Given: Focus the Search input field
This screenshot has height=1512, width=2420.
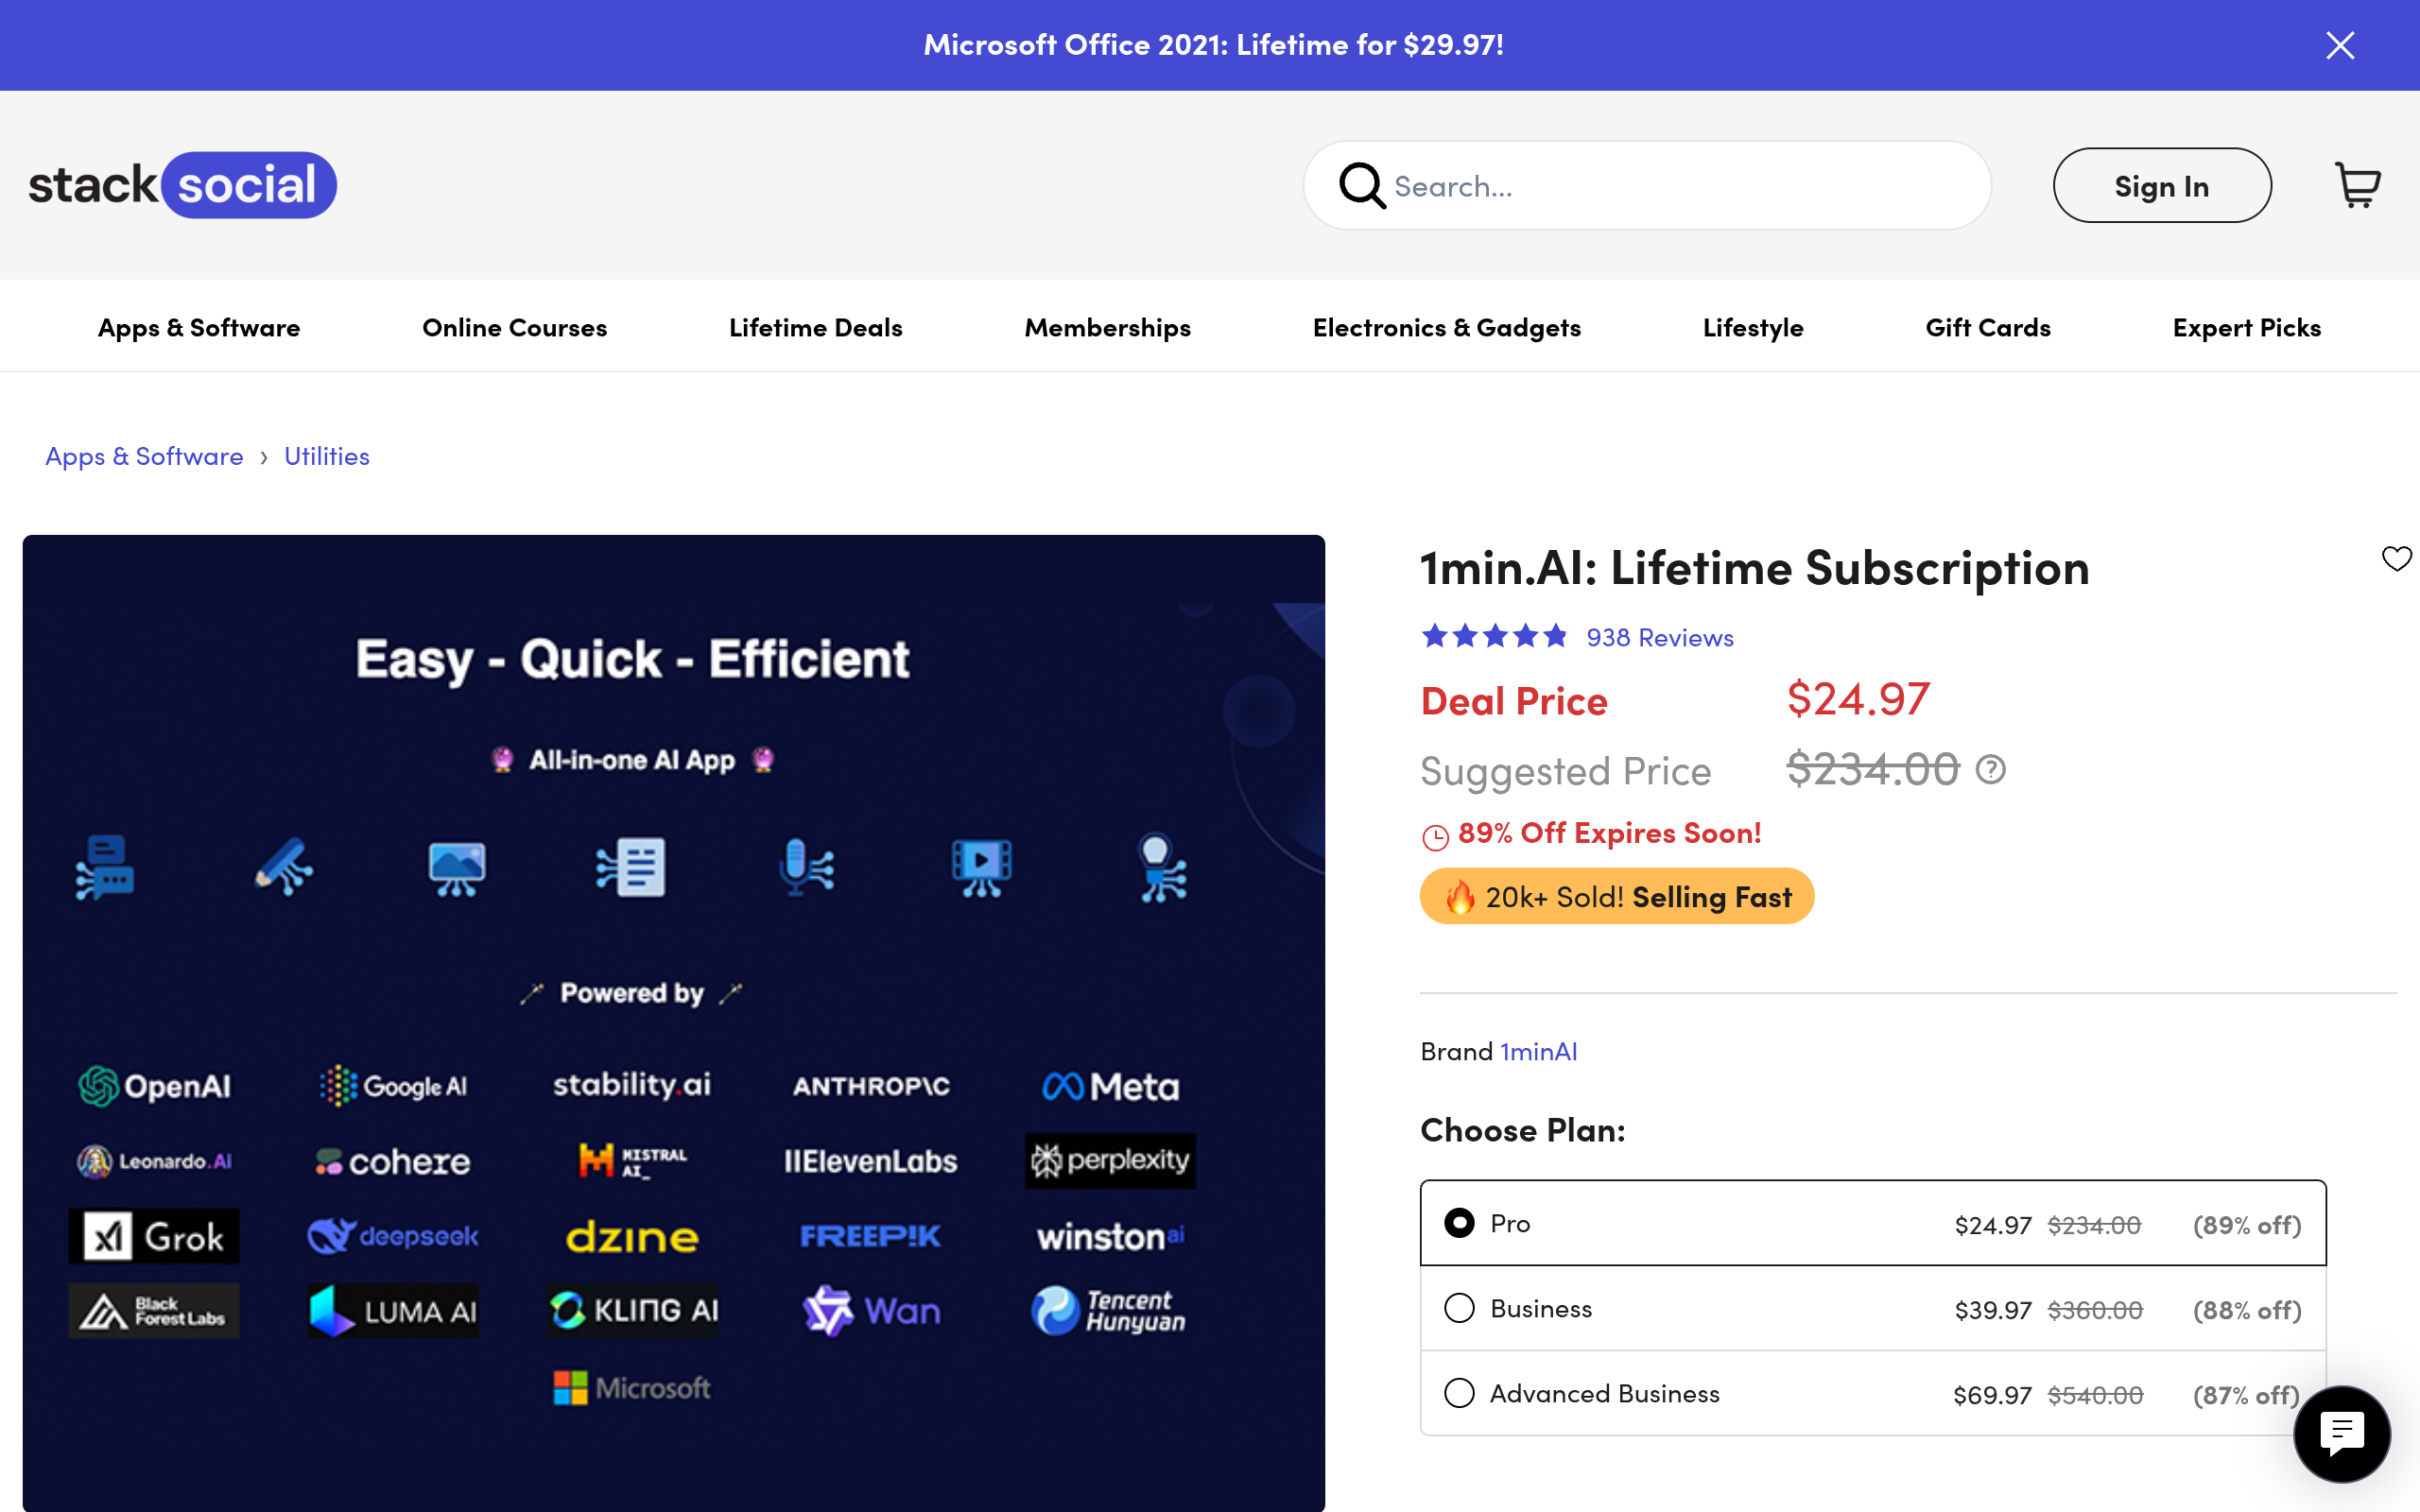Looking at the screenshot, I should (1647, 185).
